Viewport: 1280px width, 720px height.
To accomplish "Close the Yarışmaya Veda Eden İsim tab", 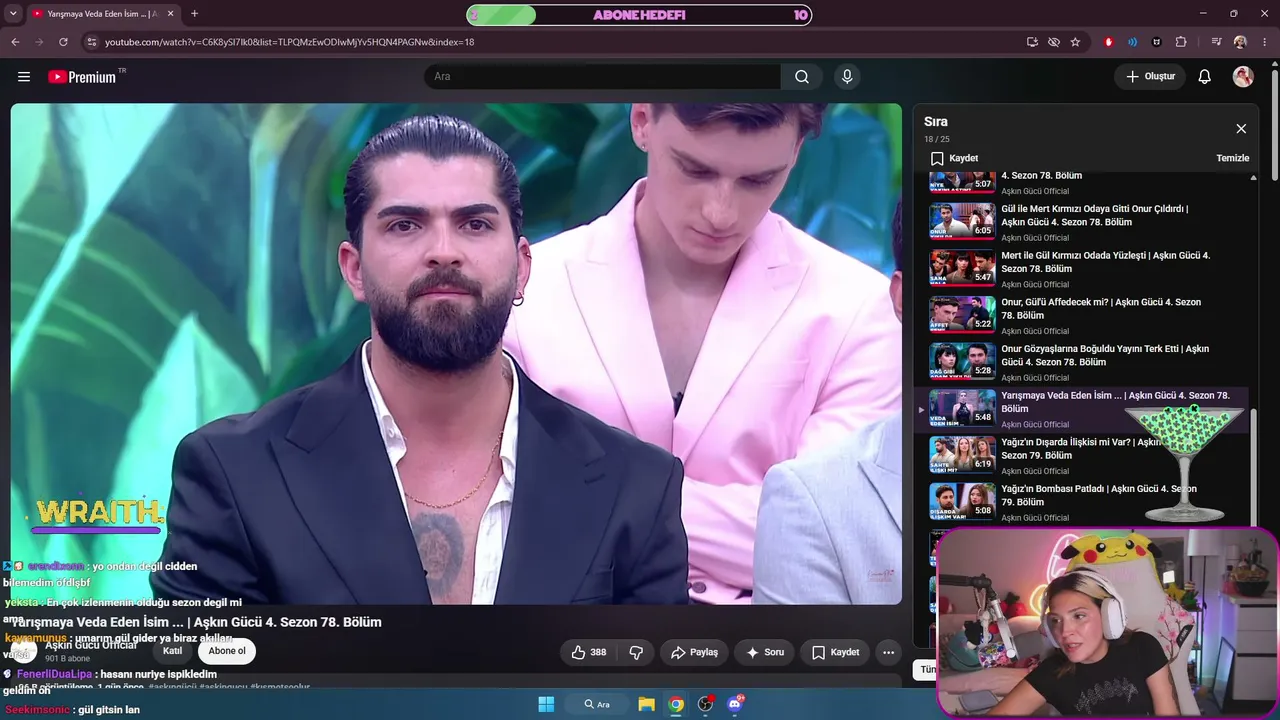I will (168, 14).
